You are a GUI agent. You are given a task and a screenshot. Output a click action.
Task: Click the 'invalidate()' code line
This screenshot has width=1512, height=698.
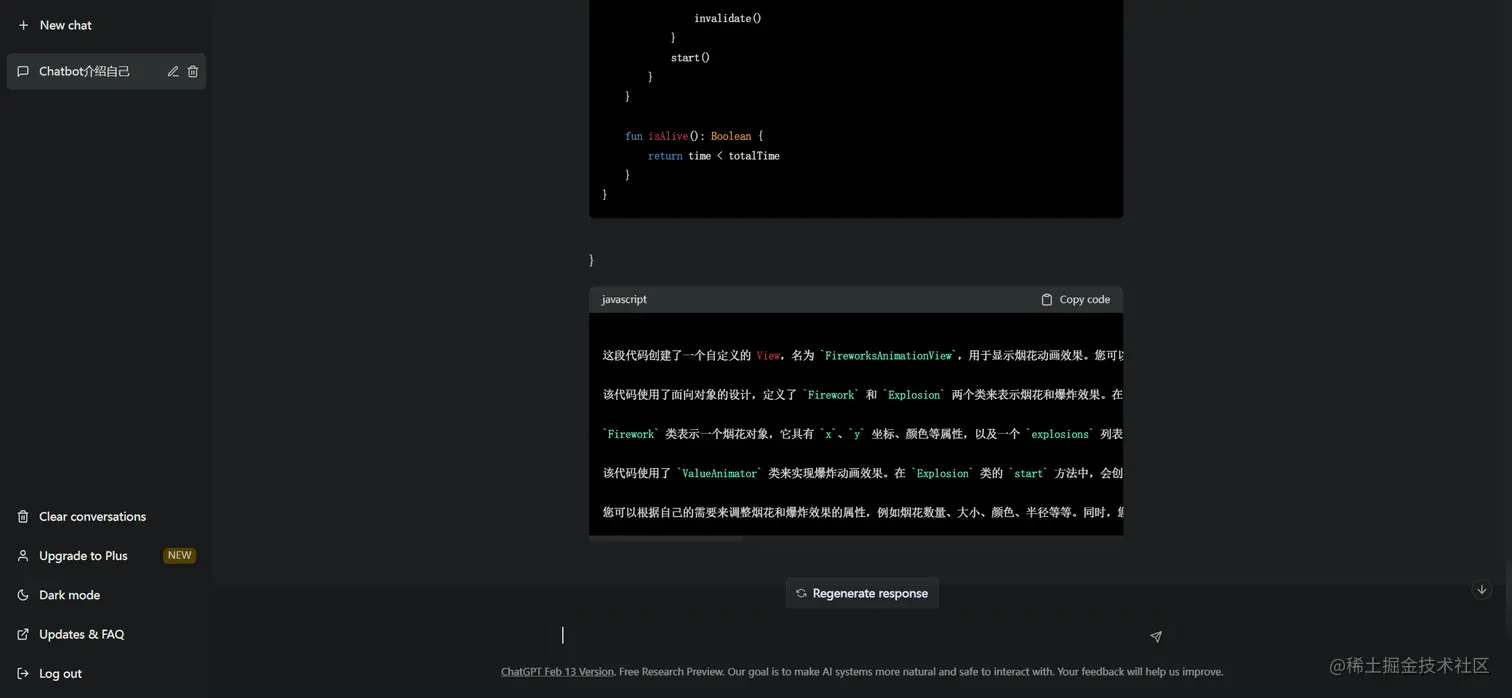728,18
